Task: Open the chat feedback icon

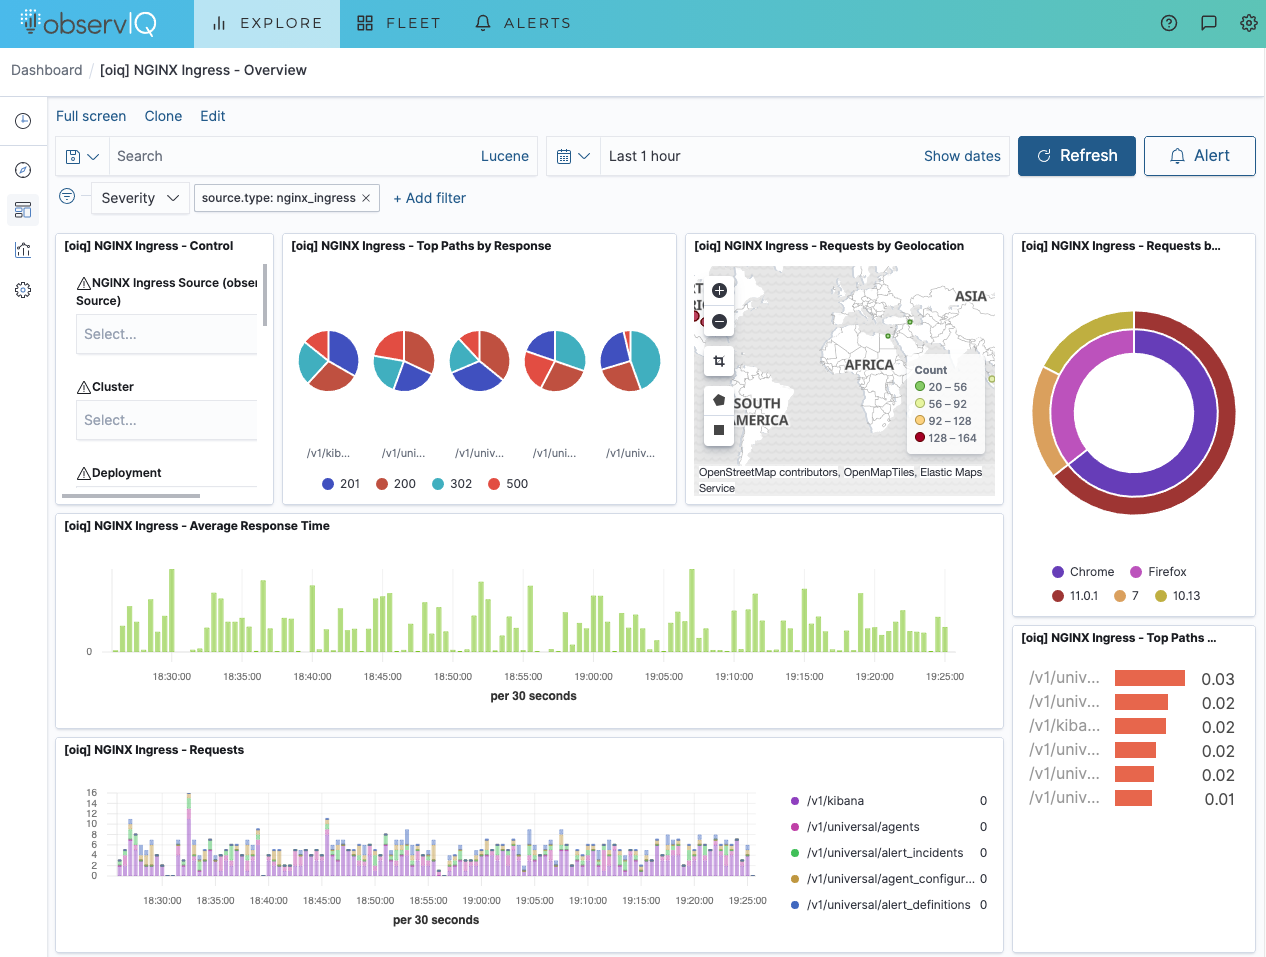Action: tap(1209, 23)
